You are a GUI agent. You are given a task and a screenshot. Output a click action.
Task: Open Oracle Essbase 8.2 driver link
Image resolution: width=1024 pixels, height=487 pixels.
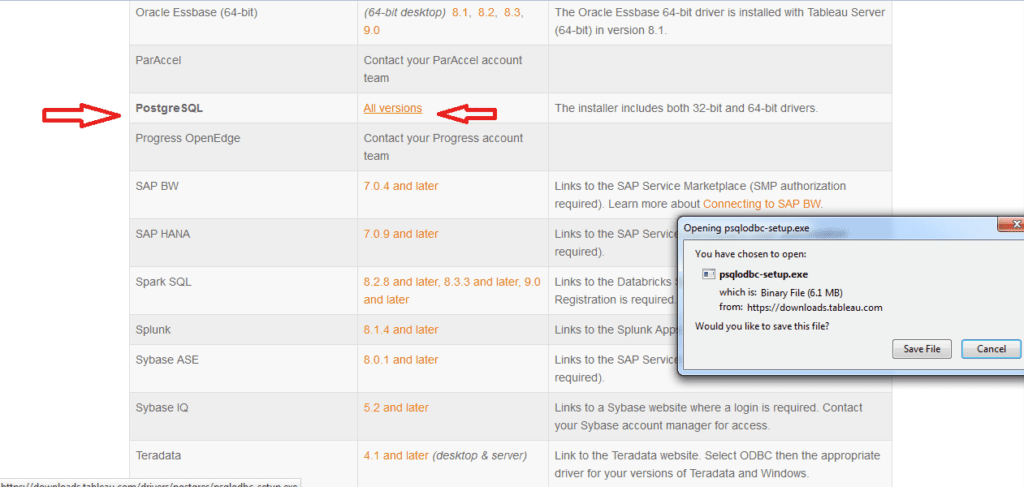(487, 12)
